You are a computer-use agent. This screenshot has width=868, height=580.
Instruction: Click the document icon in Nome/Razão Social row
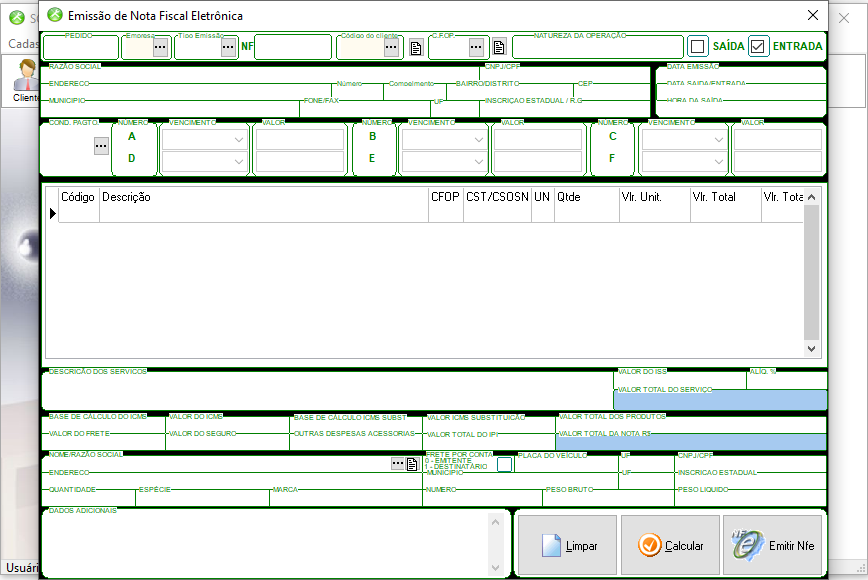(412, 464)
